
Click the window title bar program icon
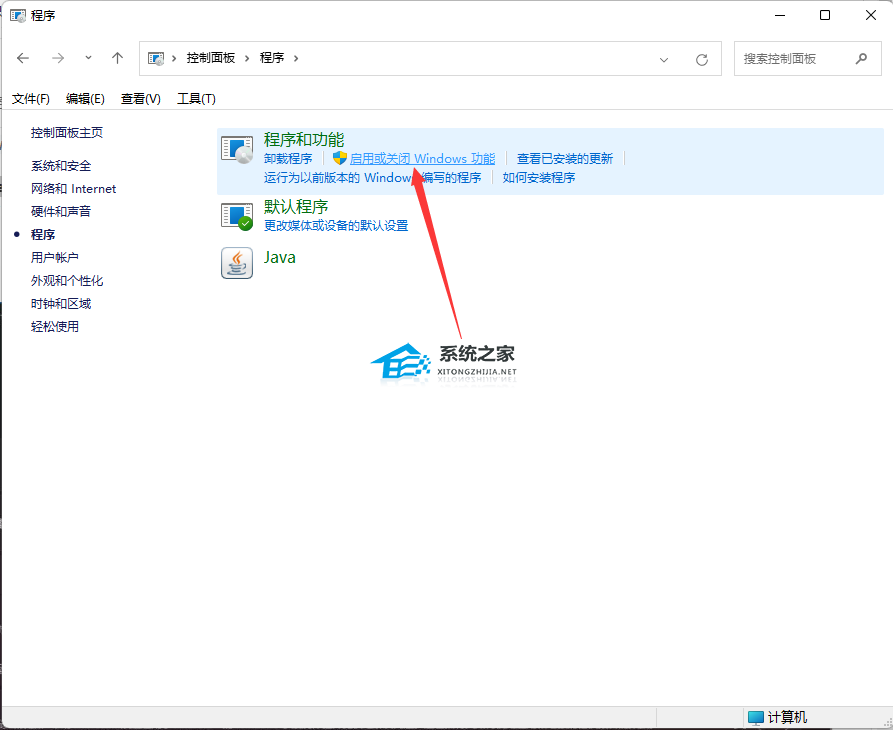click(18, 15)
